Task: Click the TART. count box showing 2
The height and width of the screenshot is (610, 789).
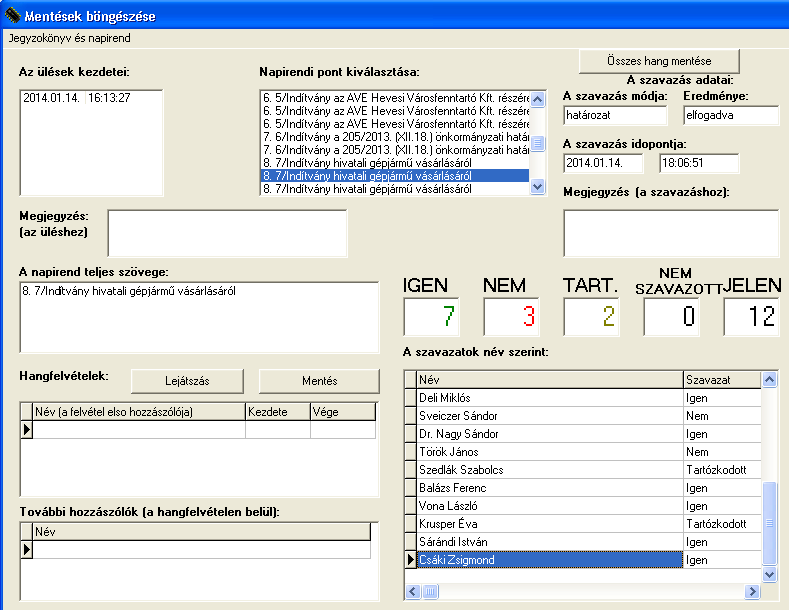Action: click(591, 317)
